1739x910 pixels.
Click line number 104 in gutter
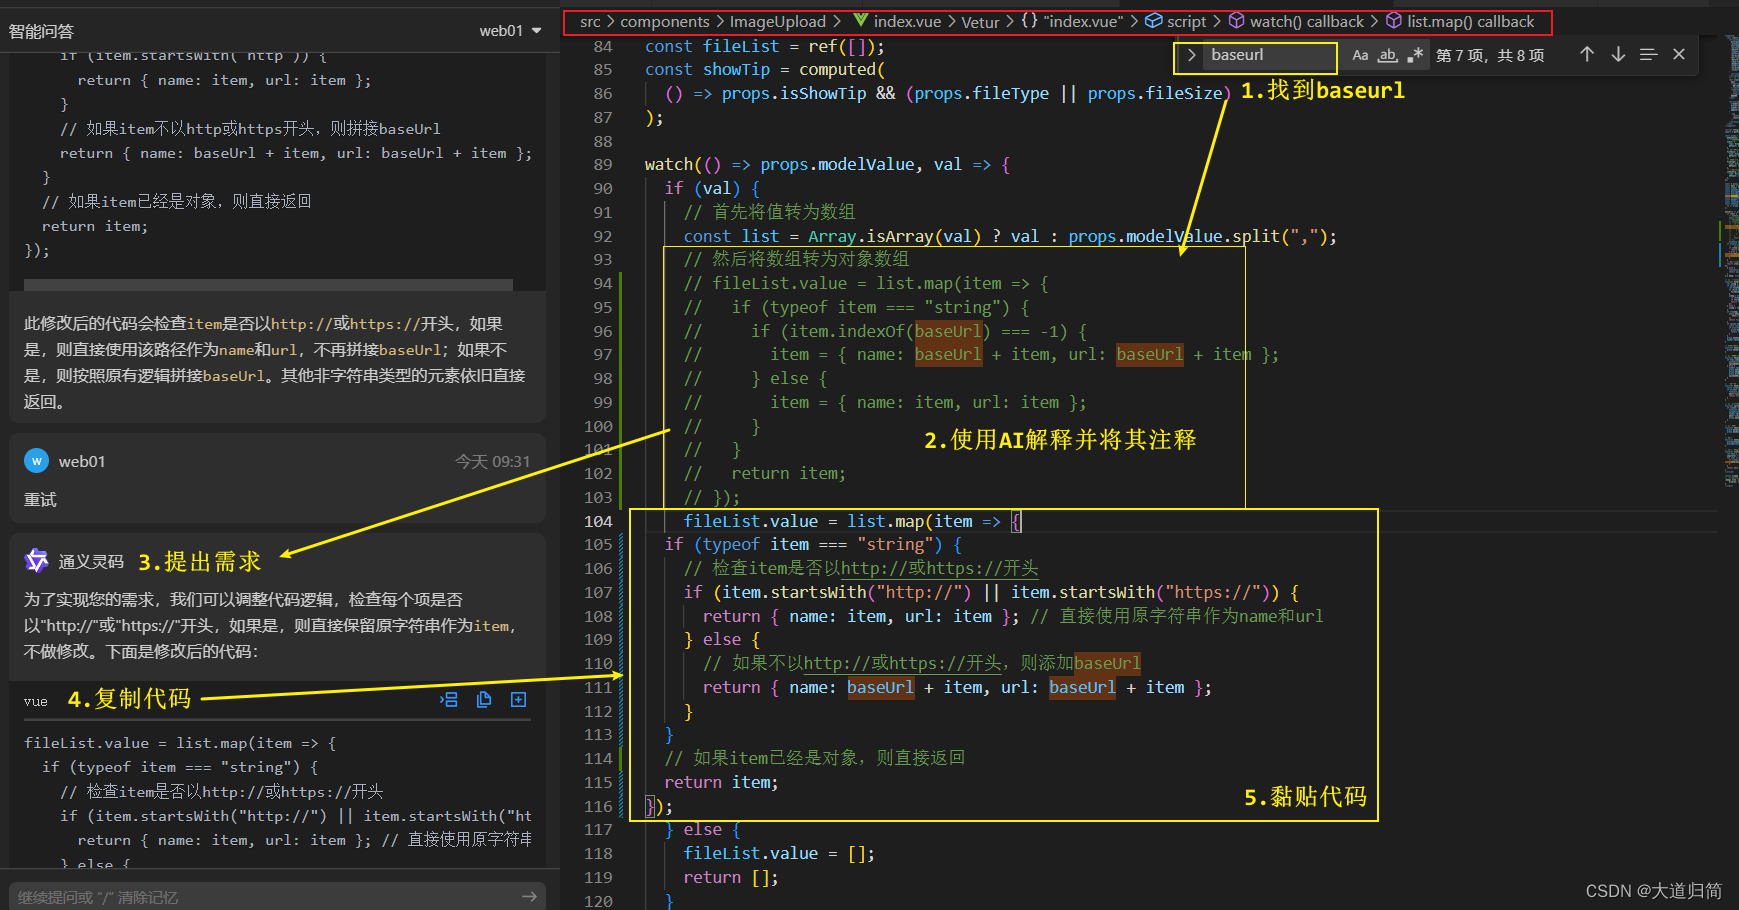[x=598, y=521]
